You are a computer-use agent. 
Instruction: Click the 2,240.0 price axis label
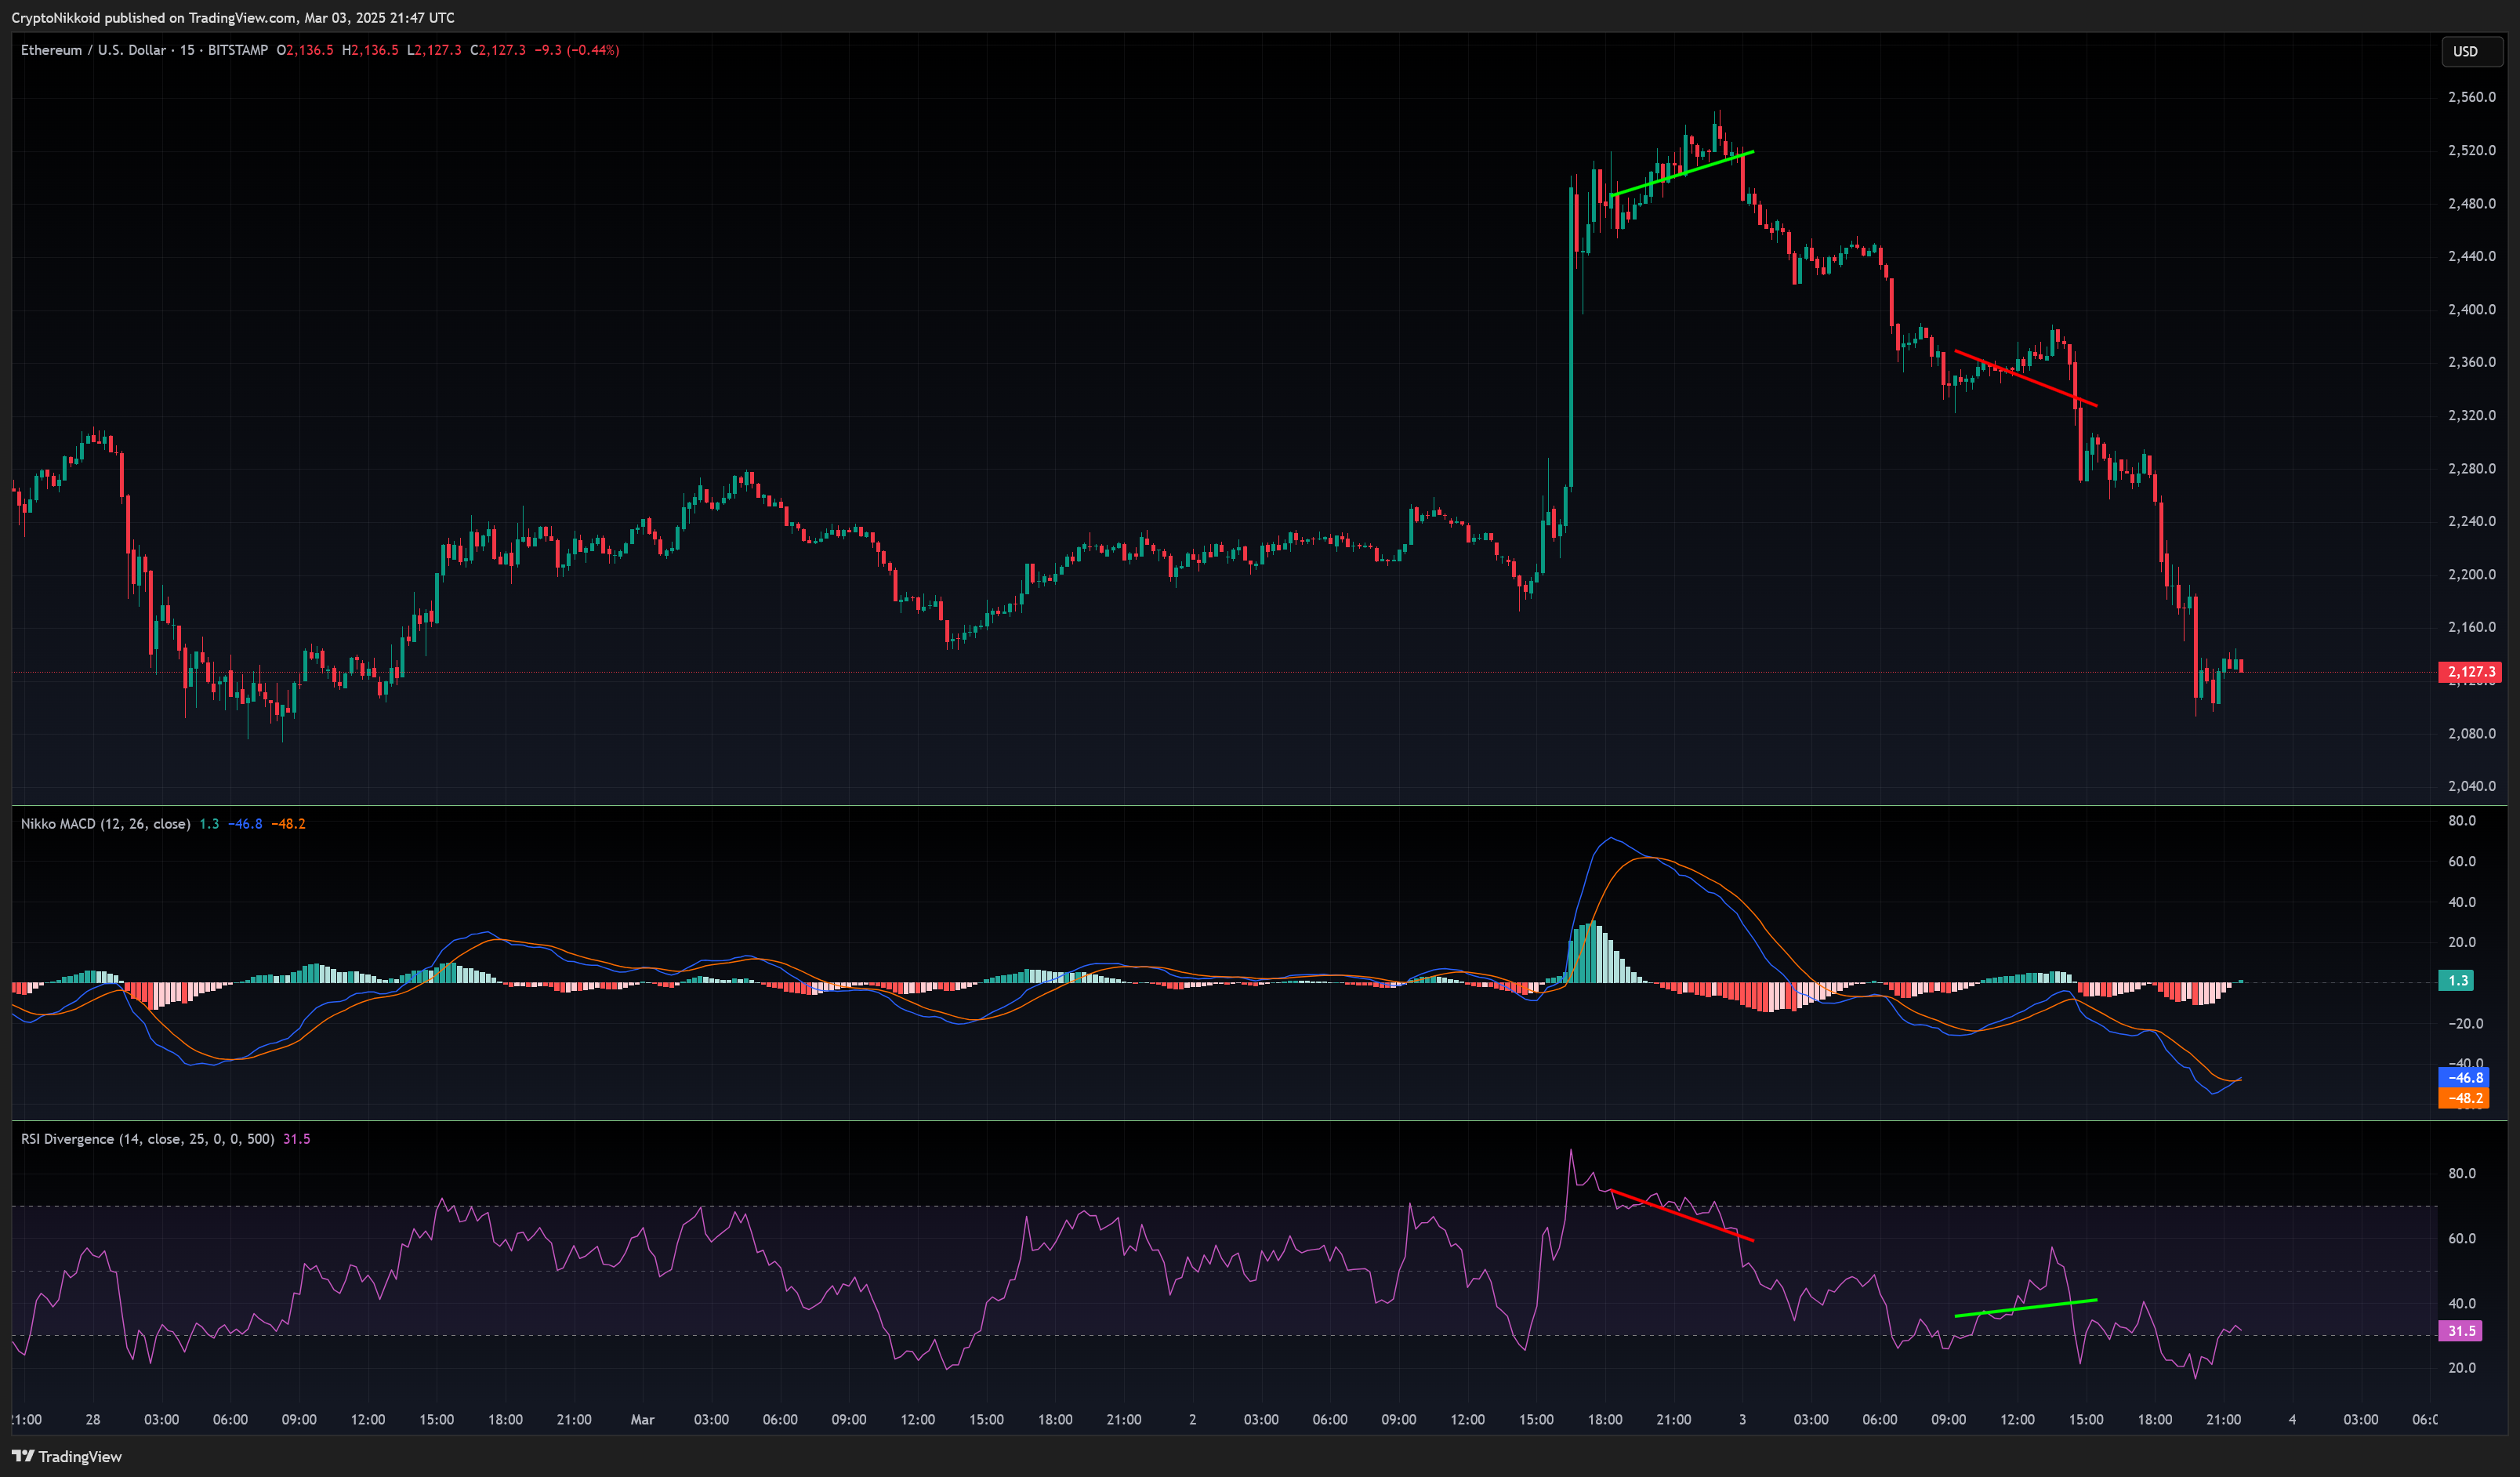pos(2472,521)
